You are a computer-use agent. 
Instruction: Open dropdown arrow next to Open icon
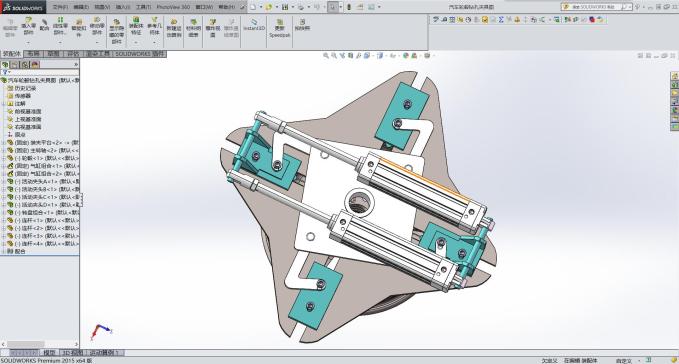[x=277, y=7]
